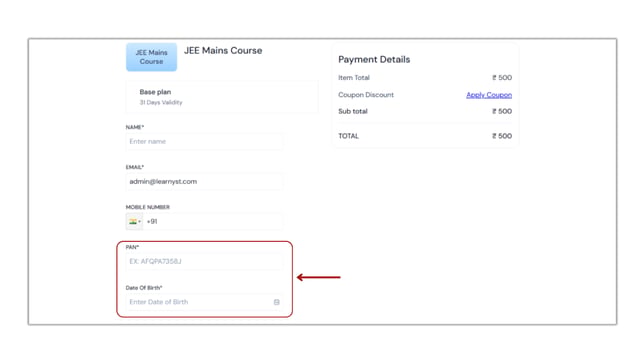644x362 pixels.
Task: Click the MOBILE NUMBER label
Action: [x=147, y=207]
